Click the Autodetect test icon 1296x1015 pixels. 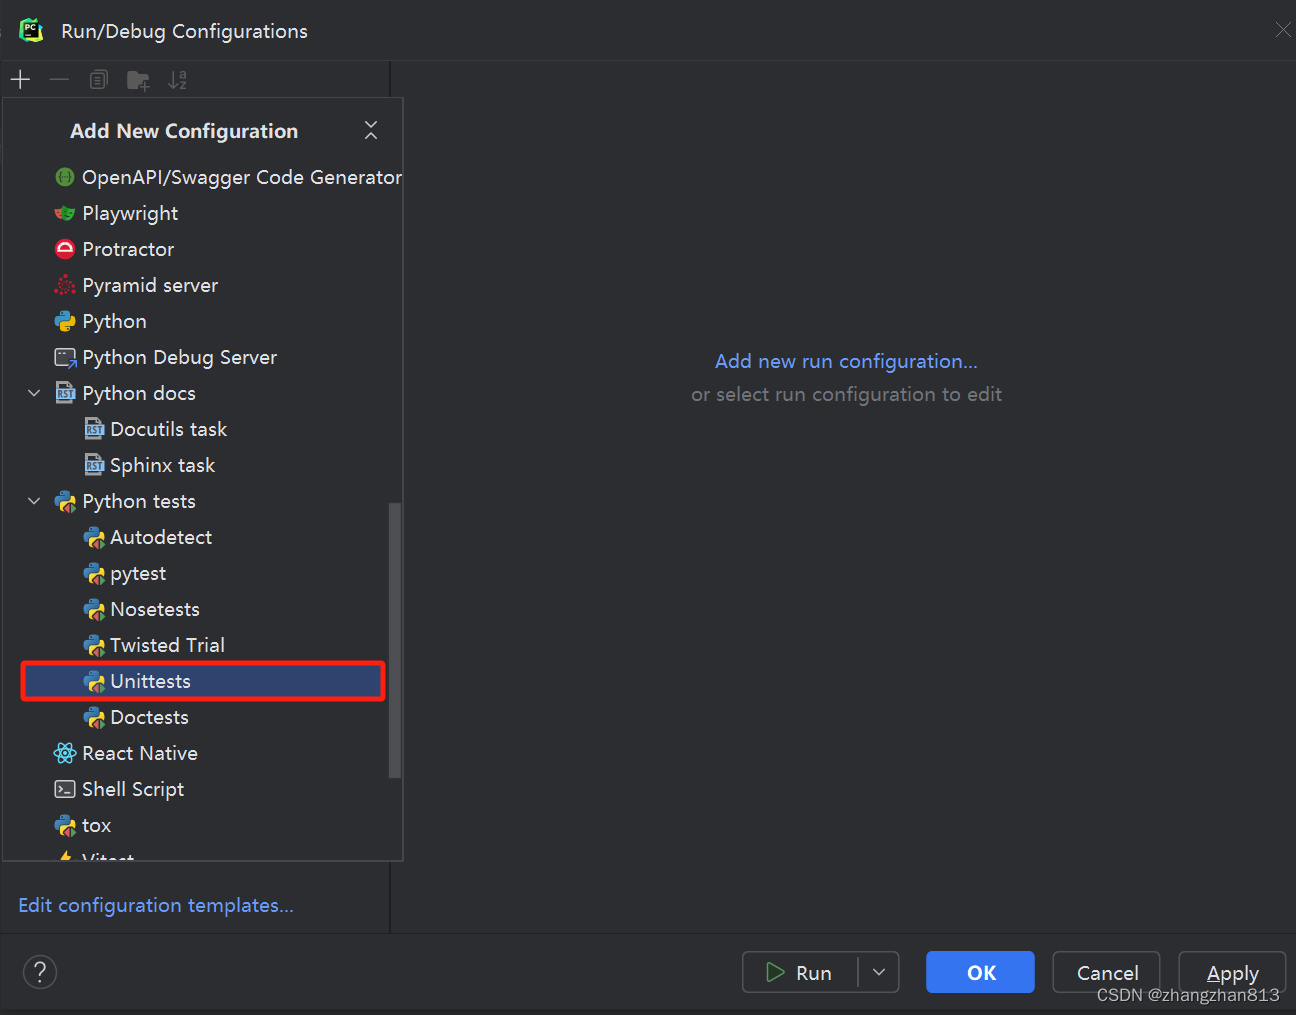pyautogui.click(x=94, y=538)
